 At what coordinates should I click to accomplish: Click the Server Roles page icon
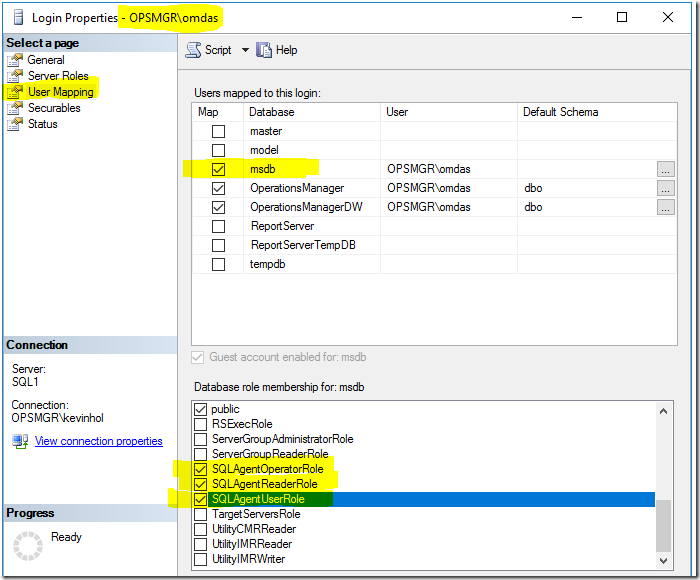(15, 76)
